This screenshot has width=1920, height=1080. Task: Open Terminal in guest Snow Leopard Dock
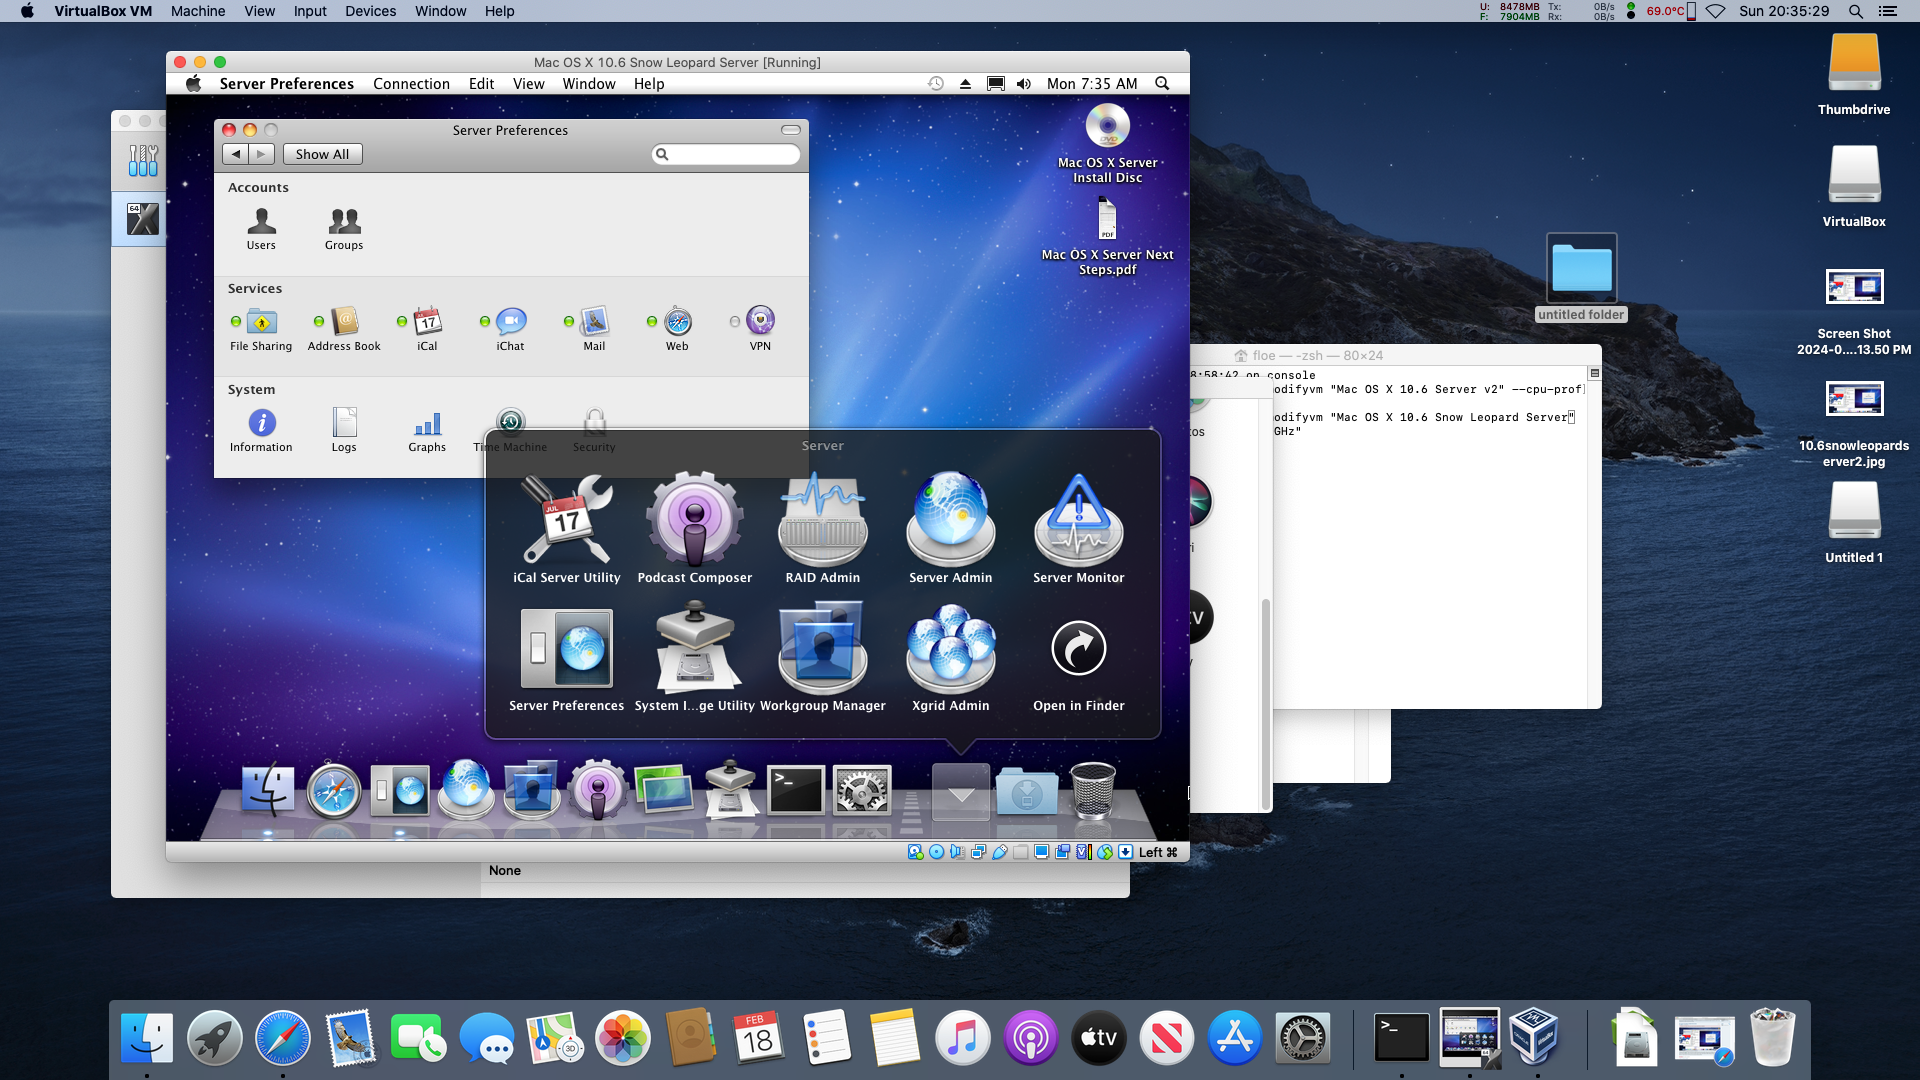796,791
